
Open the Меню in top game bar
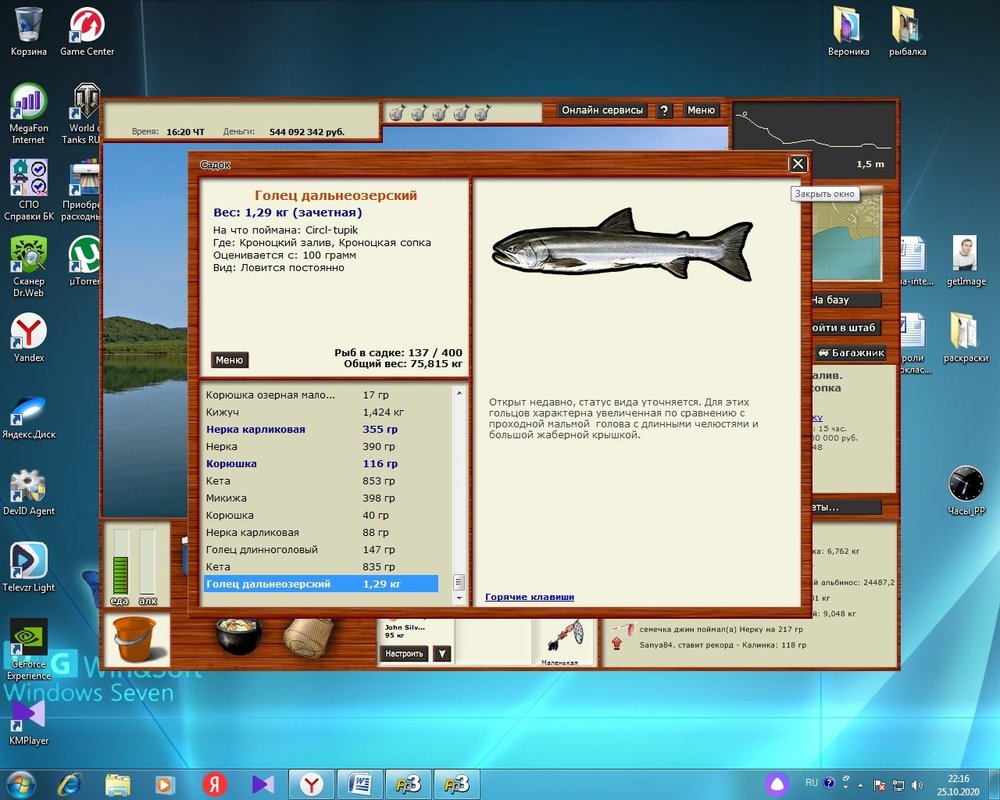pyautogui.click(x=701, y=111)
